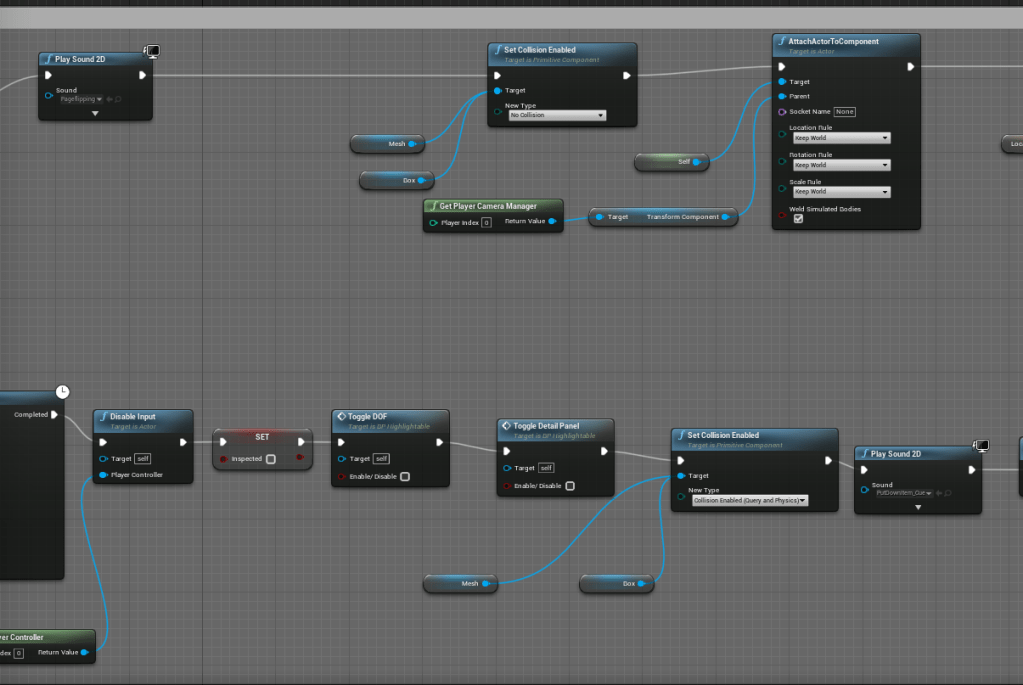The height and width of the screenshot is (685, 1023).
Task: Click monitor icon on PageFlipping Play Sound 2D
Action: tap(153, 51)
